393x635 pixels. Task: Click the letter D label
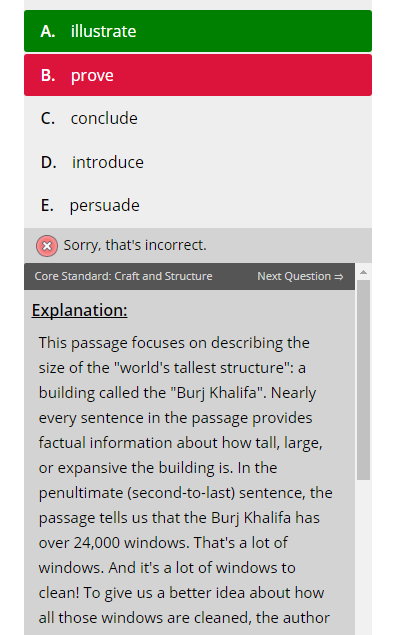[x=49, y=162]
